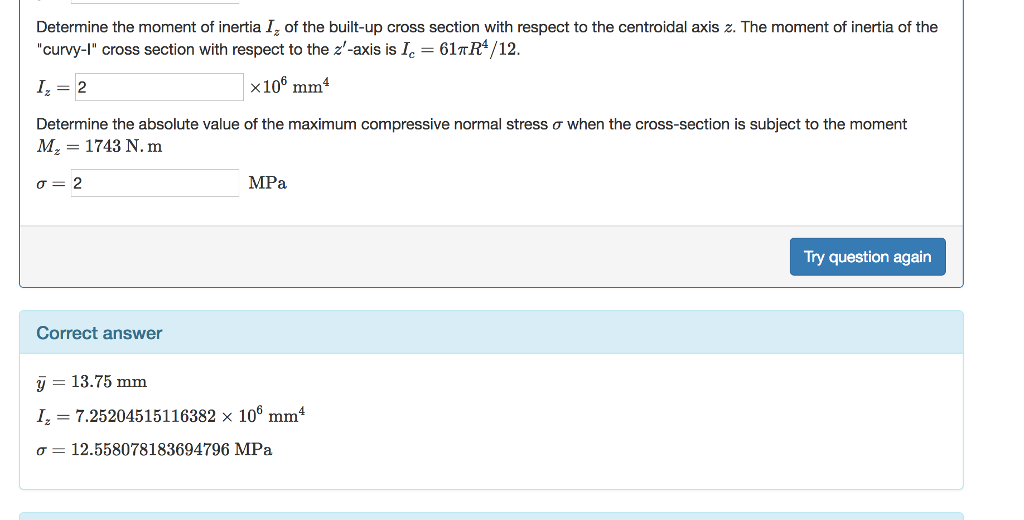Viewport: 1024px width, 520px height.
Task: Click the Iz answer input field
Action: point(158,87)
